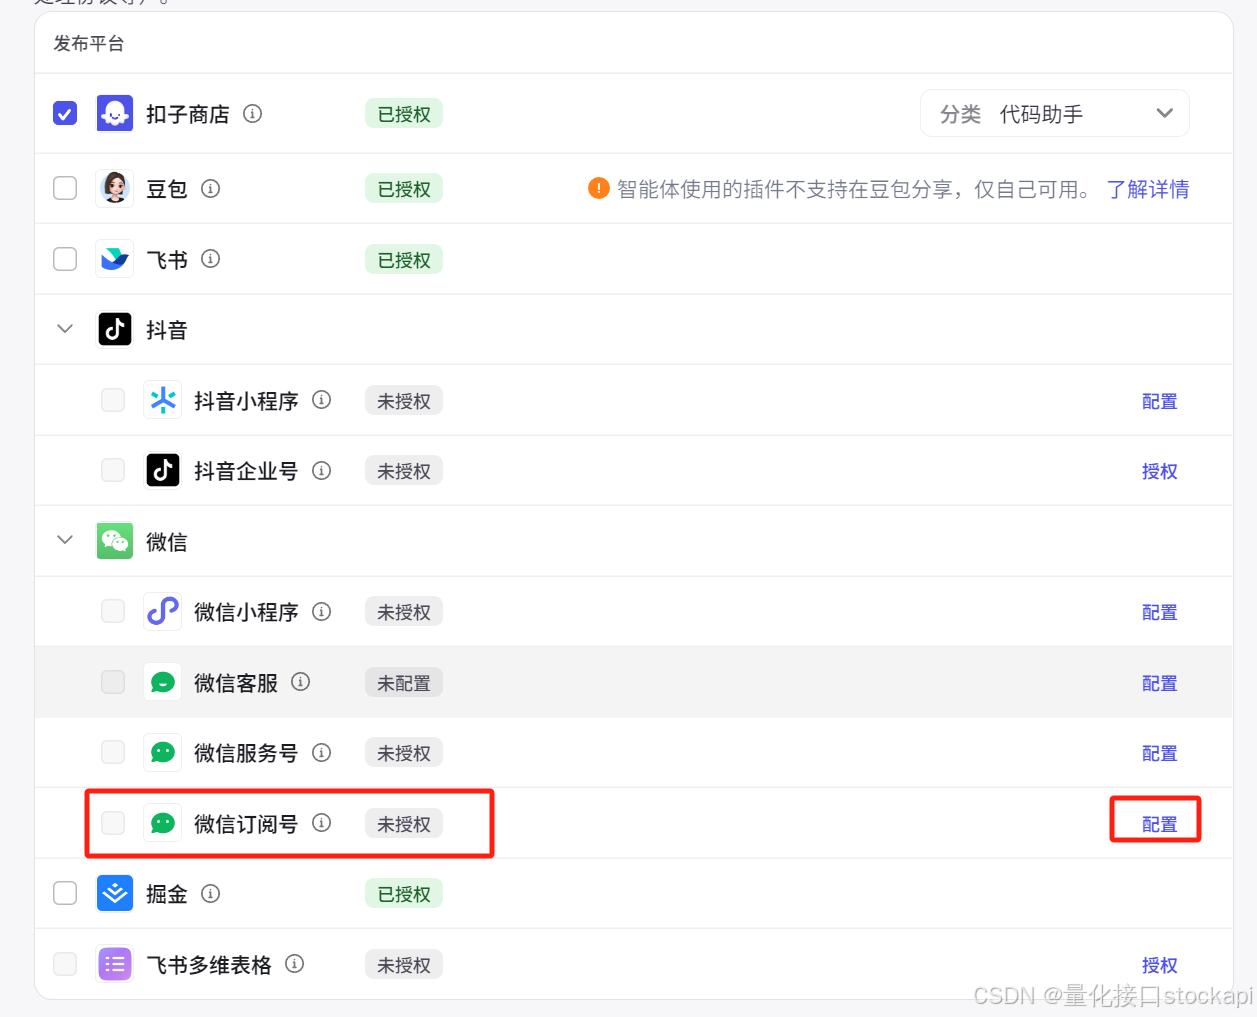Viewport: 1257px width, 1017px height.
Task: Tick the 微信订阅号 checkbox
Action: pyautogui.click(x=113, y=823)
